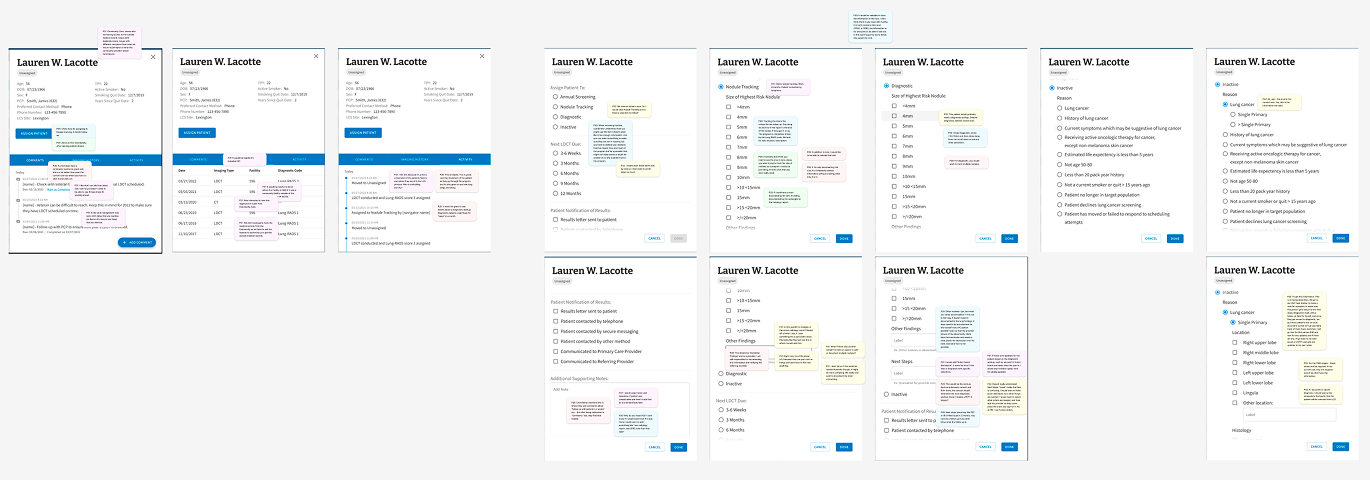Check the Other location box
Viewport: 1370px width, 480px height.
[x=1235, y=402]
